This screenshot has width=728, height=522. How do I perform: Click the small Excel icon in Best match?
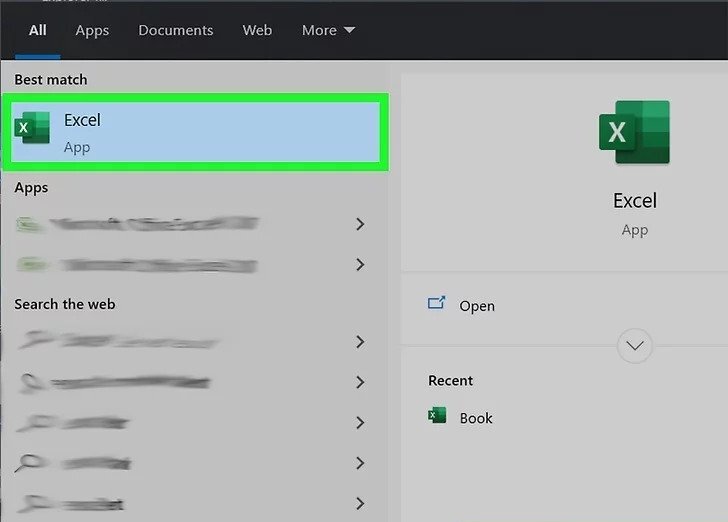32,127
